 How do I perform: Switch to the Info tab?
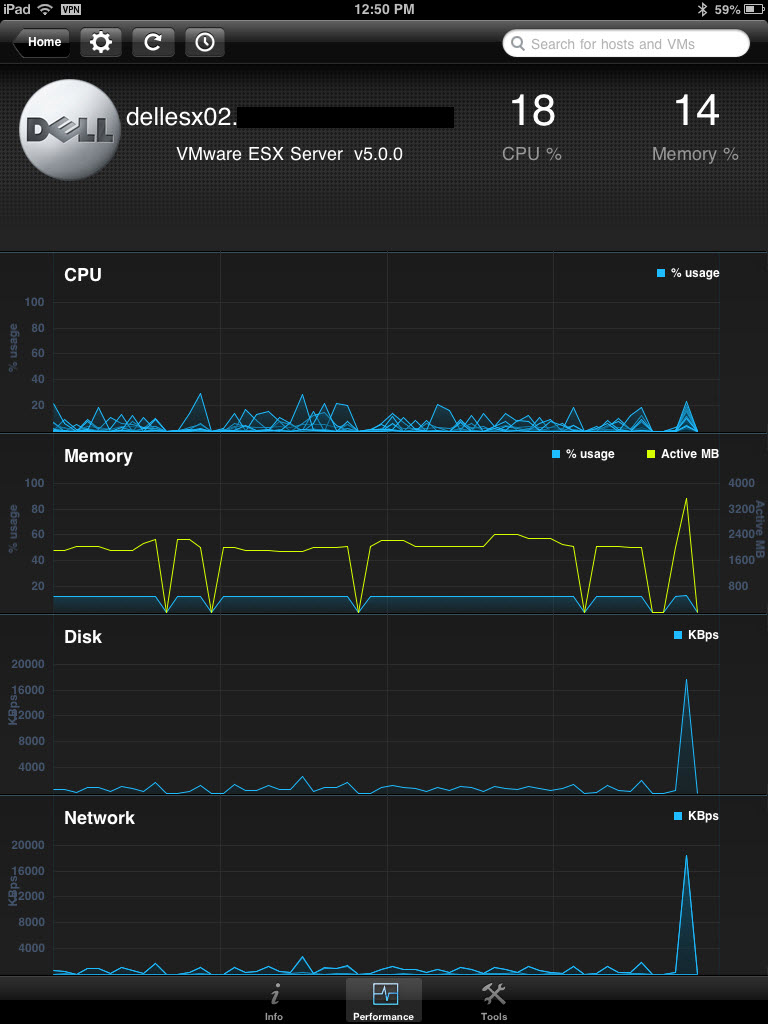pyautogui.click(x=274, y=1000)
